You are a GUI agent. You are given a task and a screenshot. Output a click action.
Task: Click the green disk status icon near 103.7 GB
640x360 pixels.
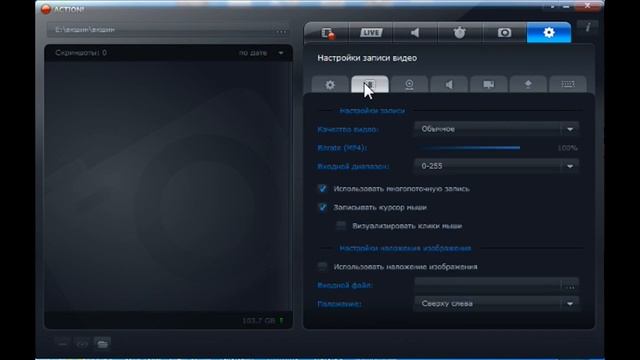click(281, 320)
